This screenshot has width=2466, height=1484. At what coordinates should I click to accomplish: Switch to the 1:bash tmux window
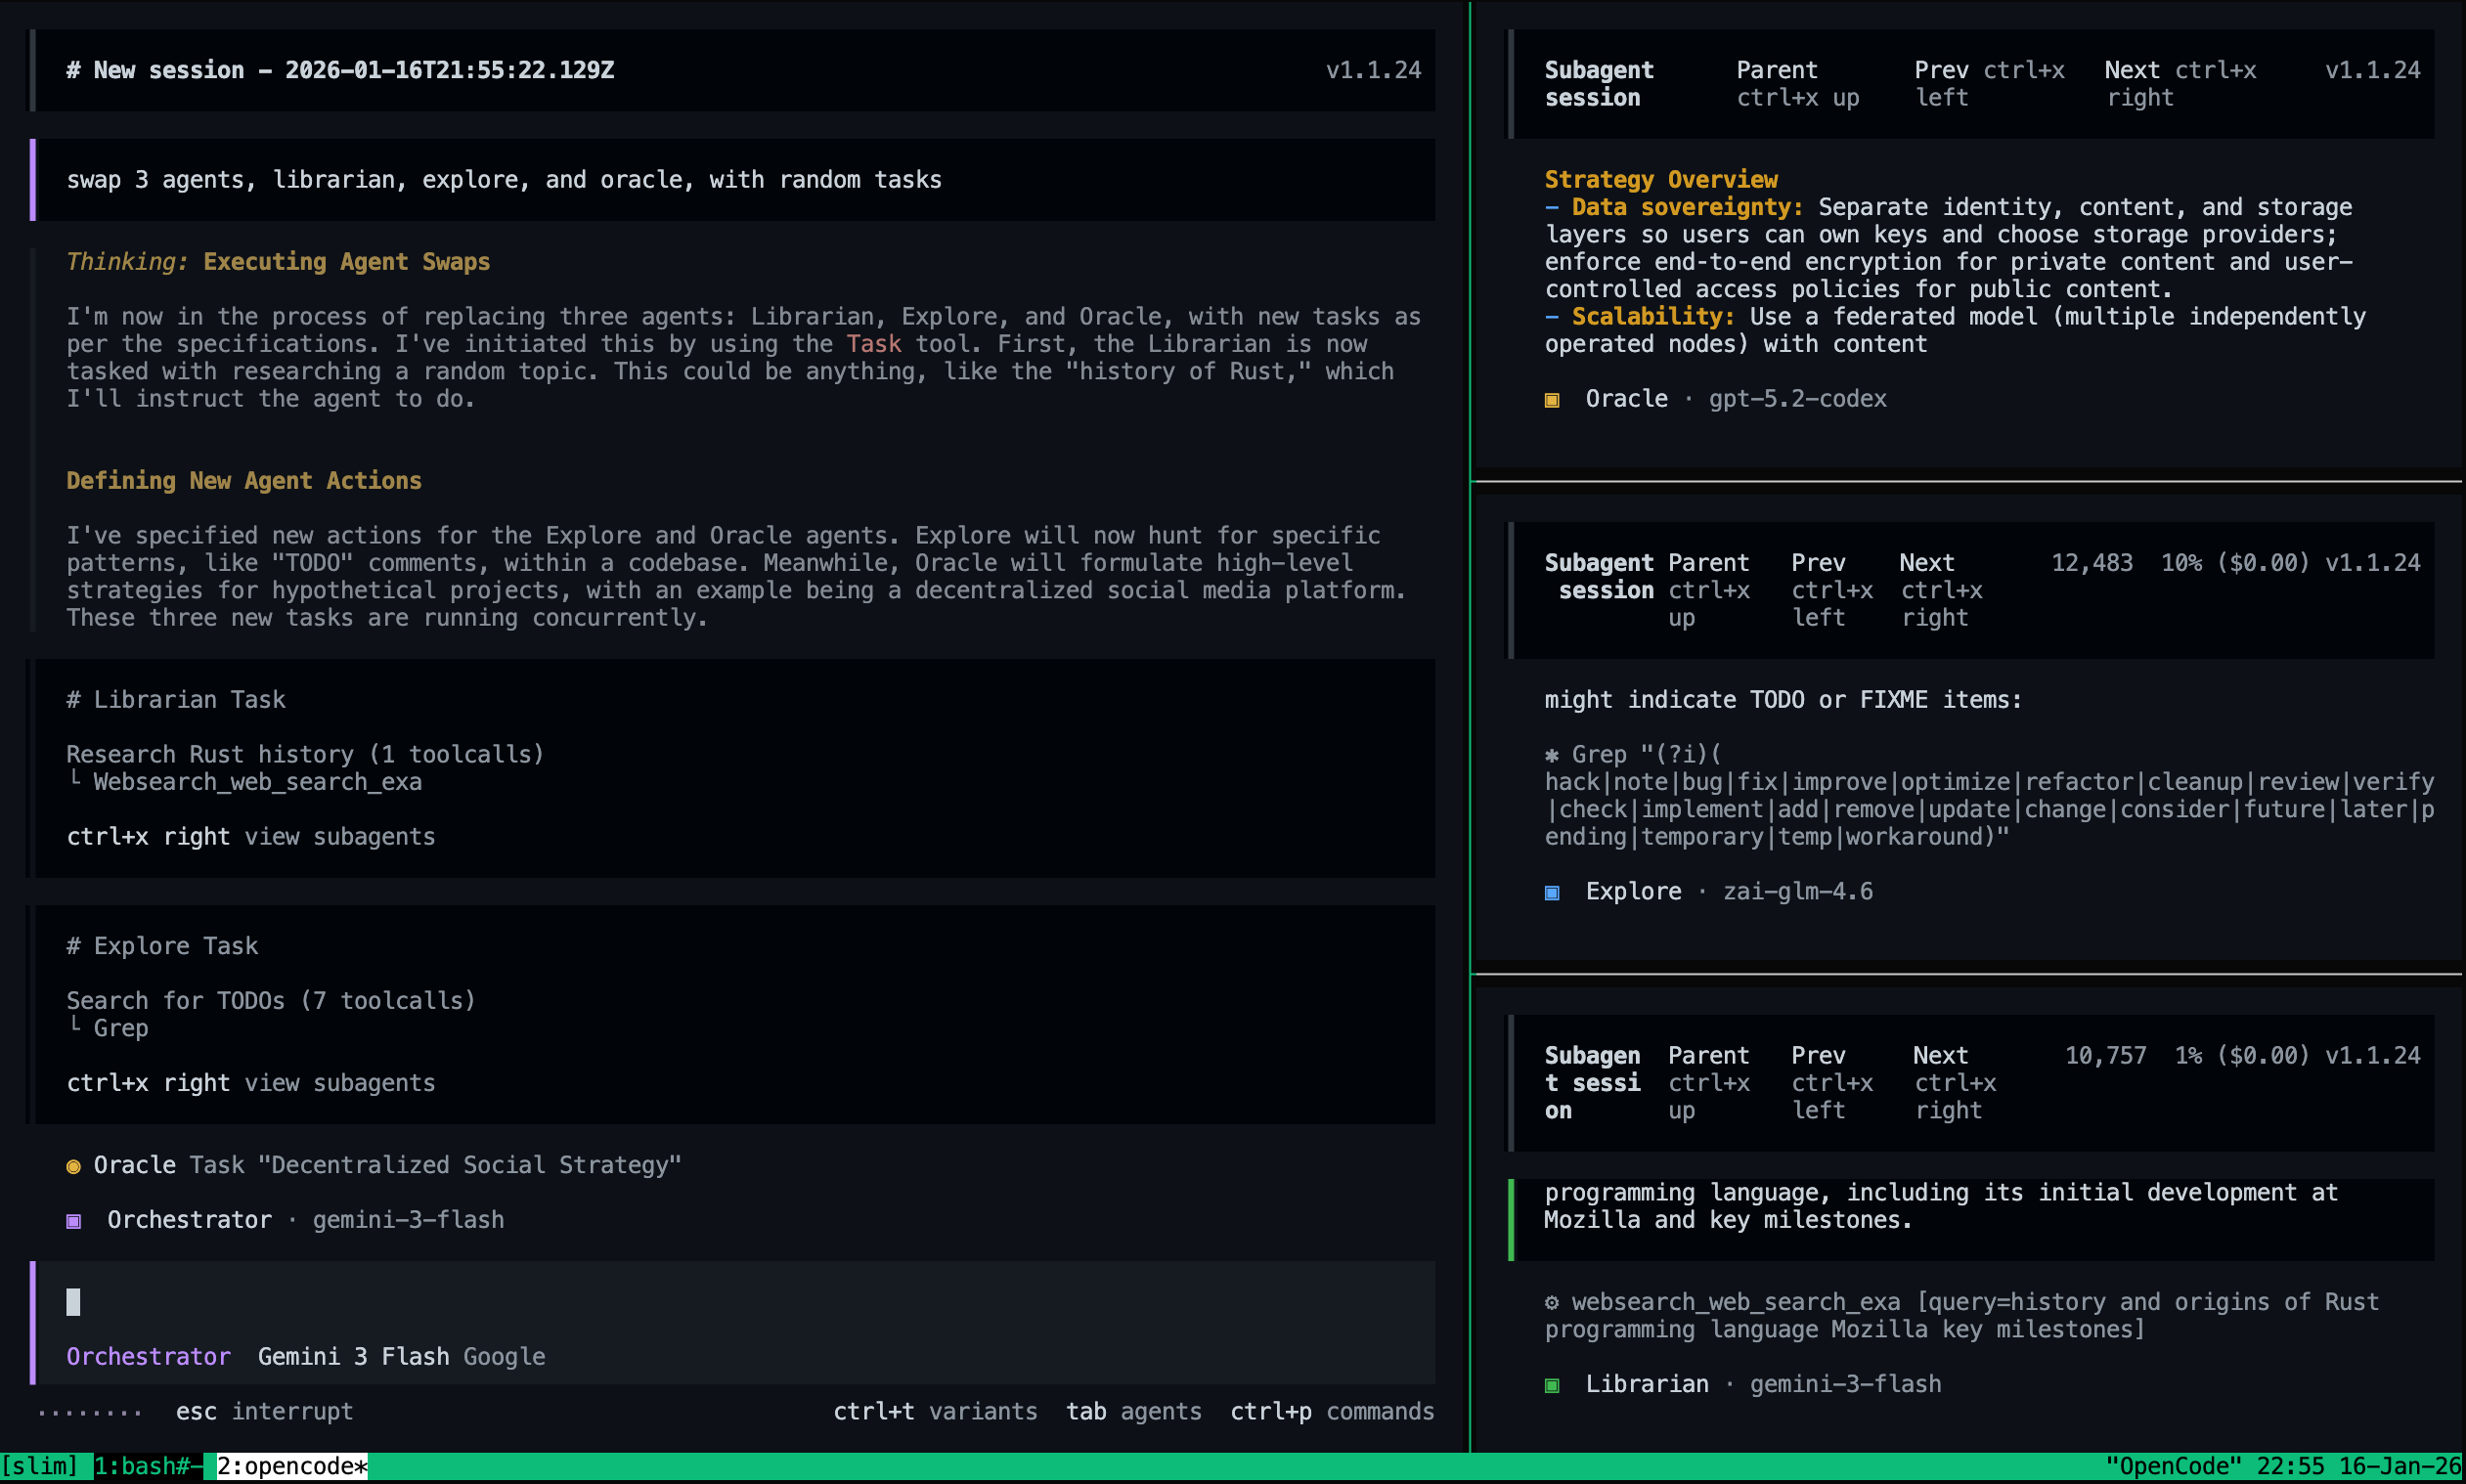coord(147,1466)
